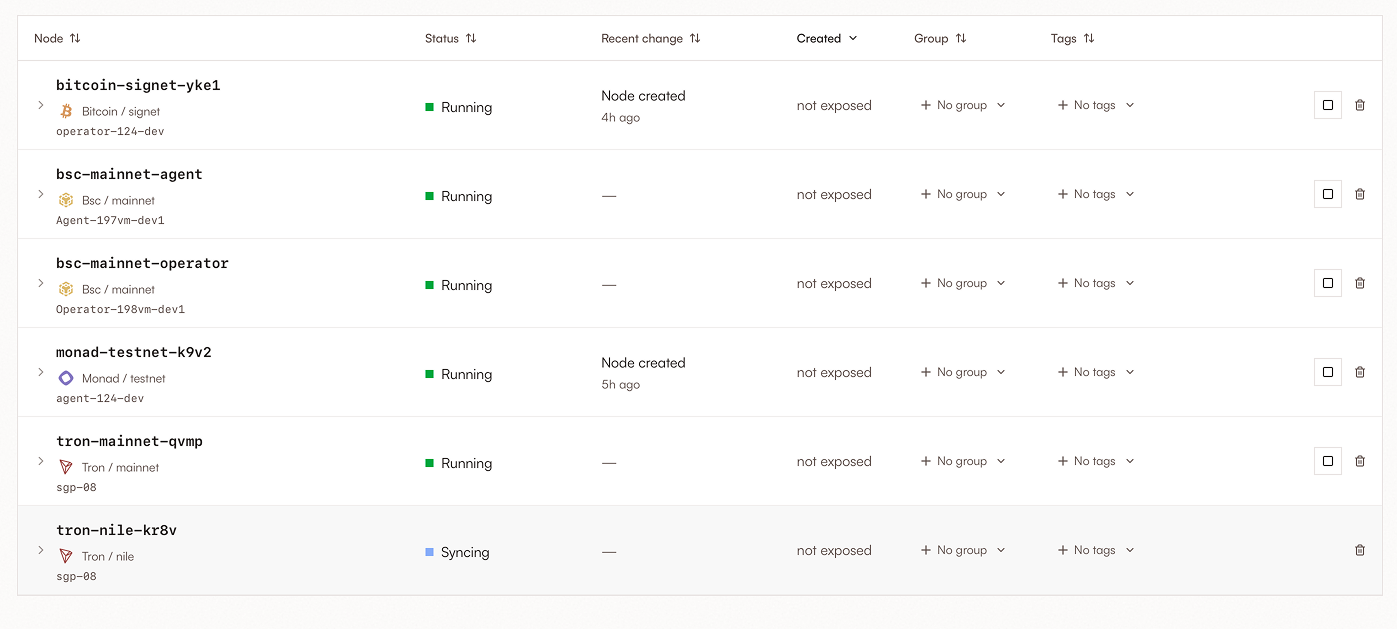Image resolution: width=1397 pixels, height=629 pixels.
Task: Open the 'No tags' dropdown for bsc-mainnet-agent
Action: [x=1096, y=194]
